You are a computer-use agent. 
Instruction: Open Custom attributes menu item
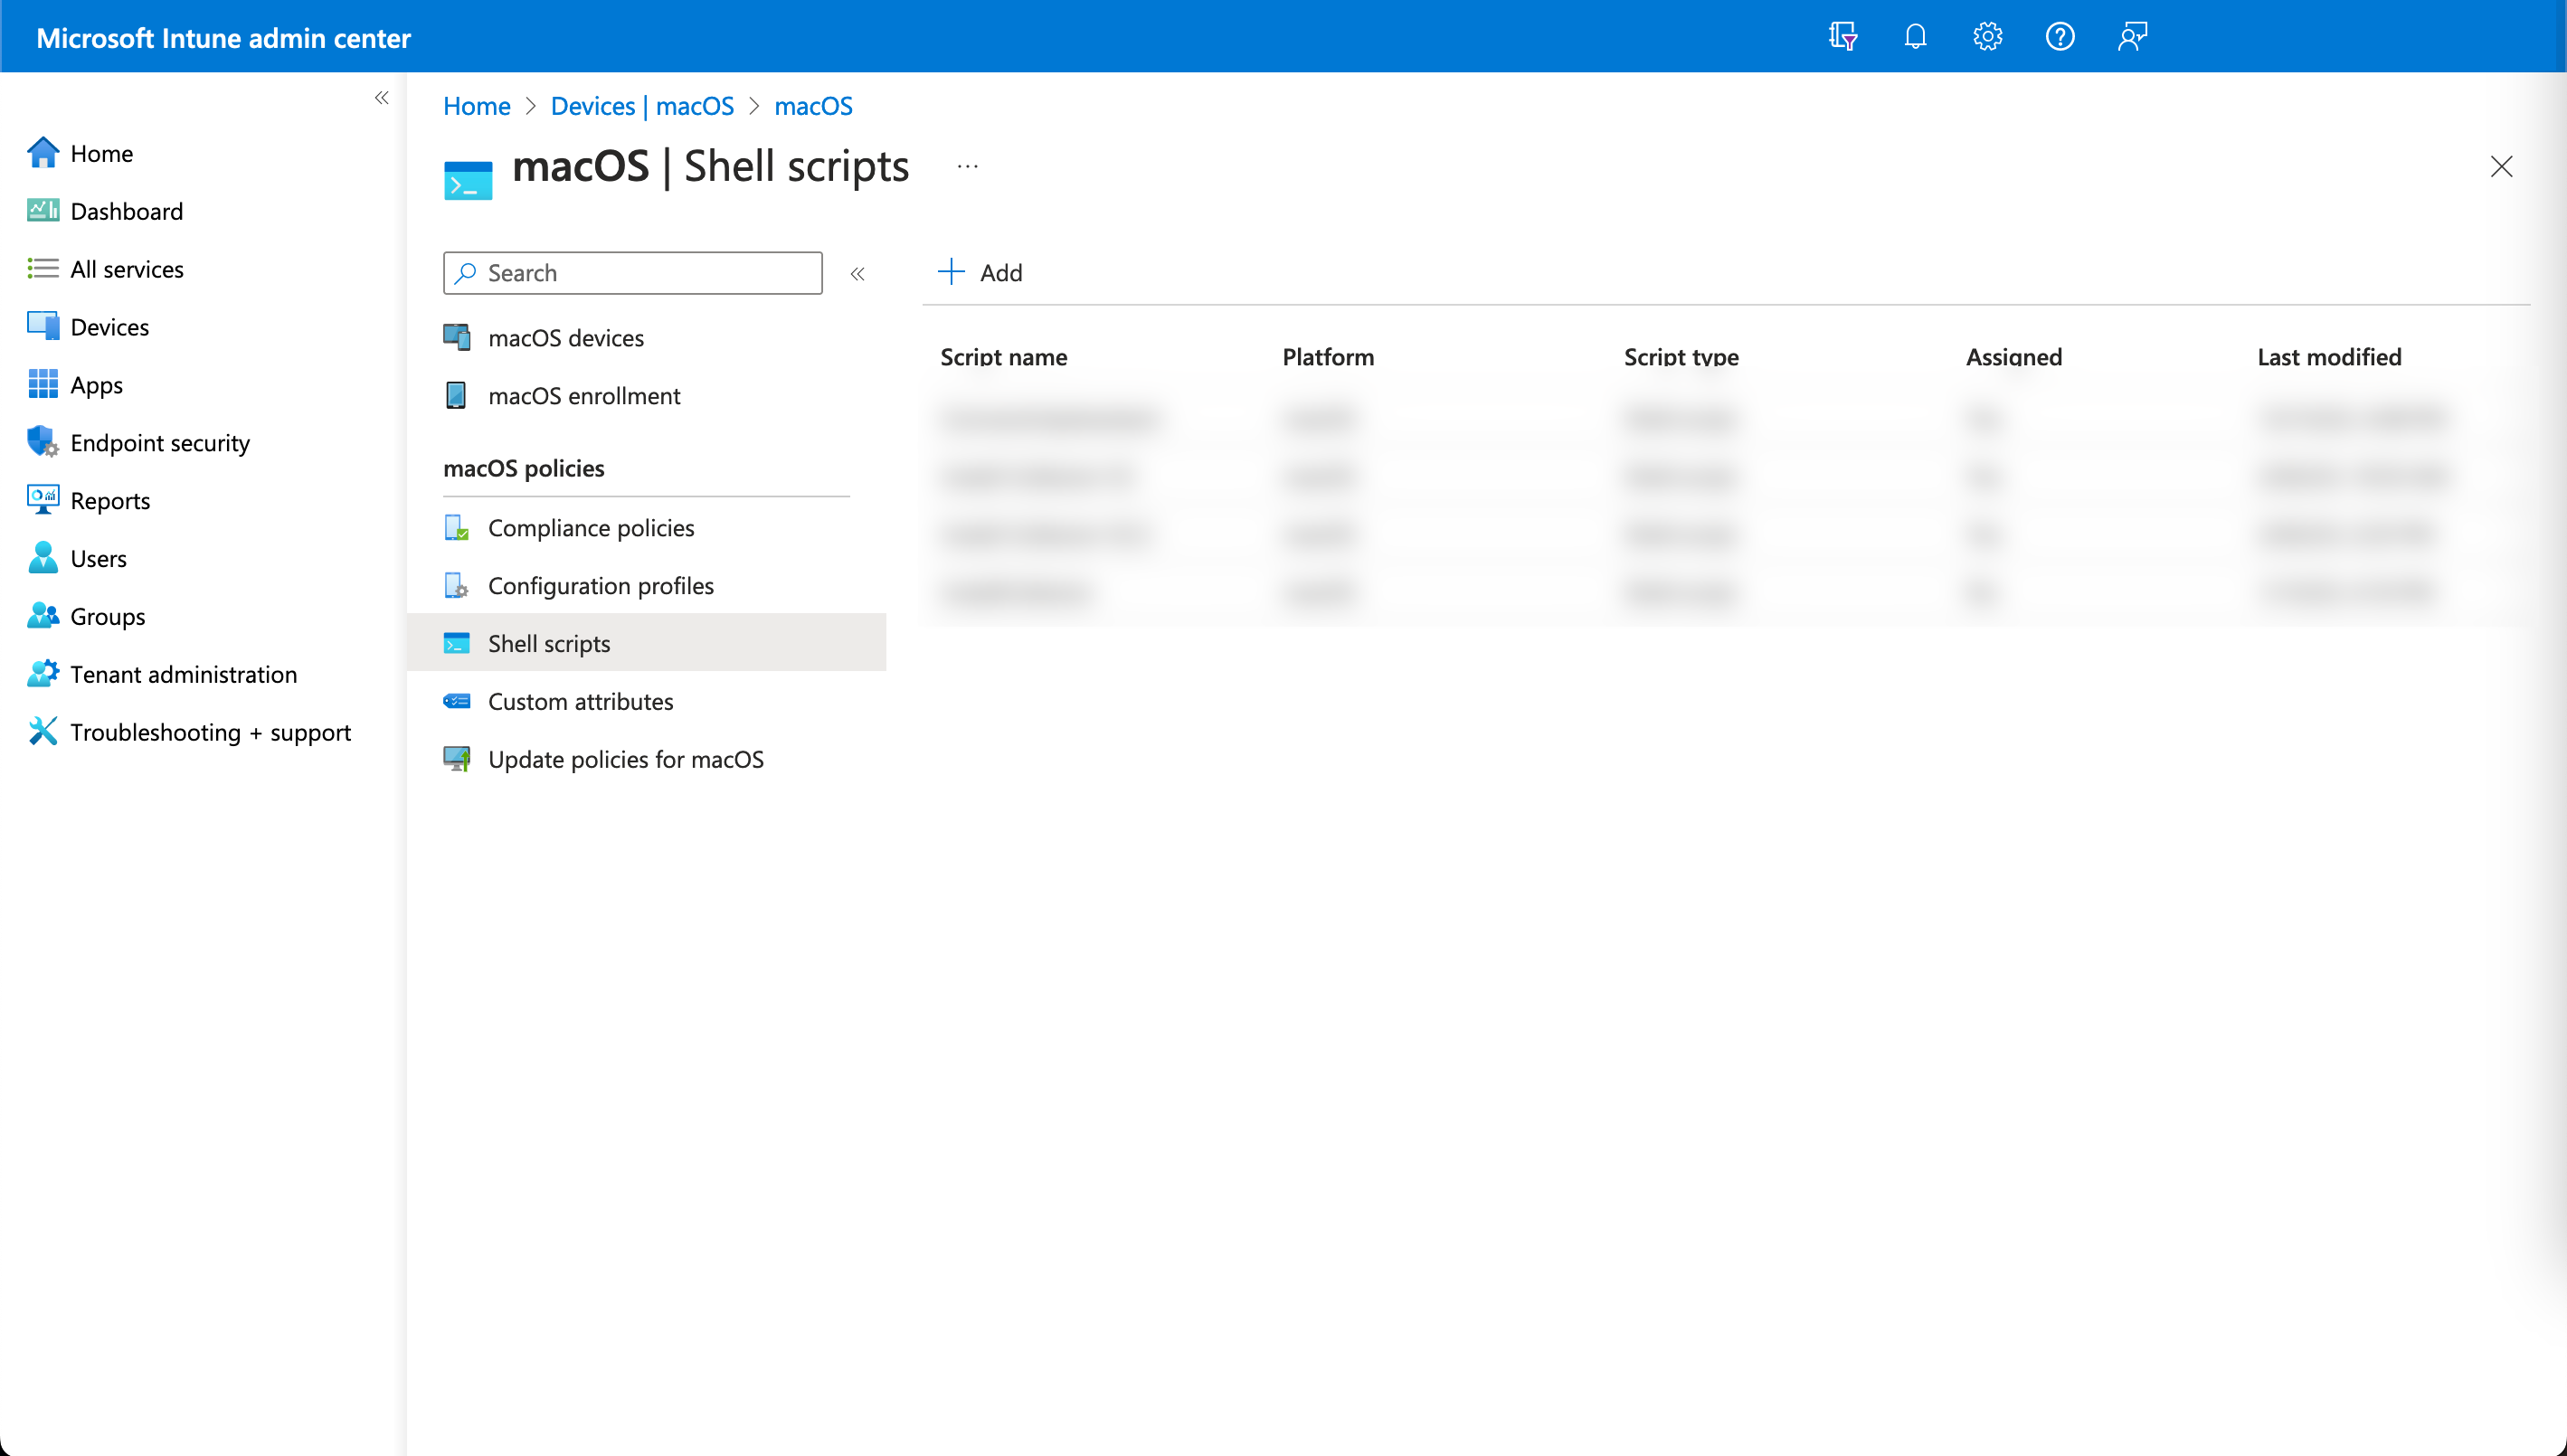click(580, 702)
